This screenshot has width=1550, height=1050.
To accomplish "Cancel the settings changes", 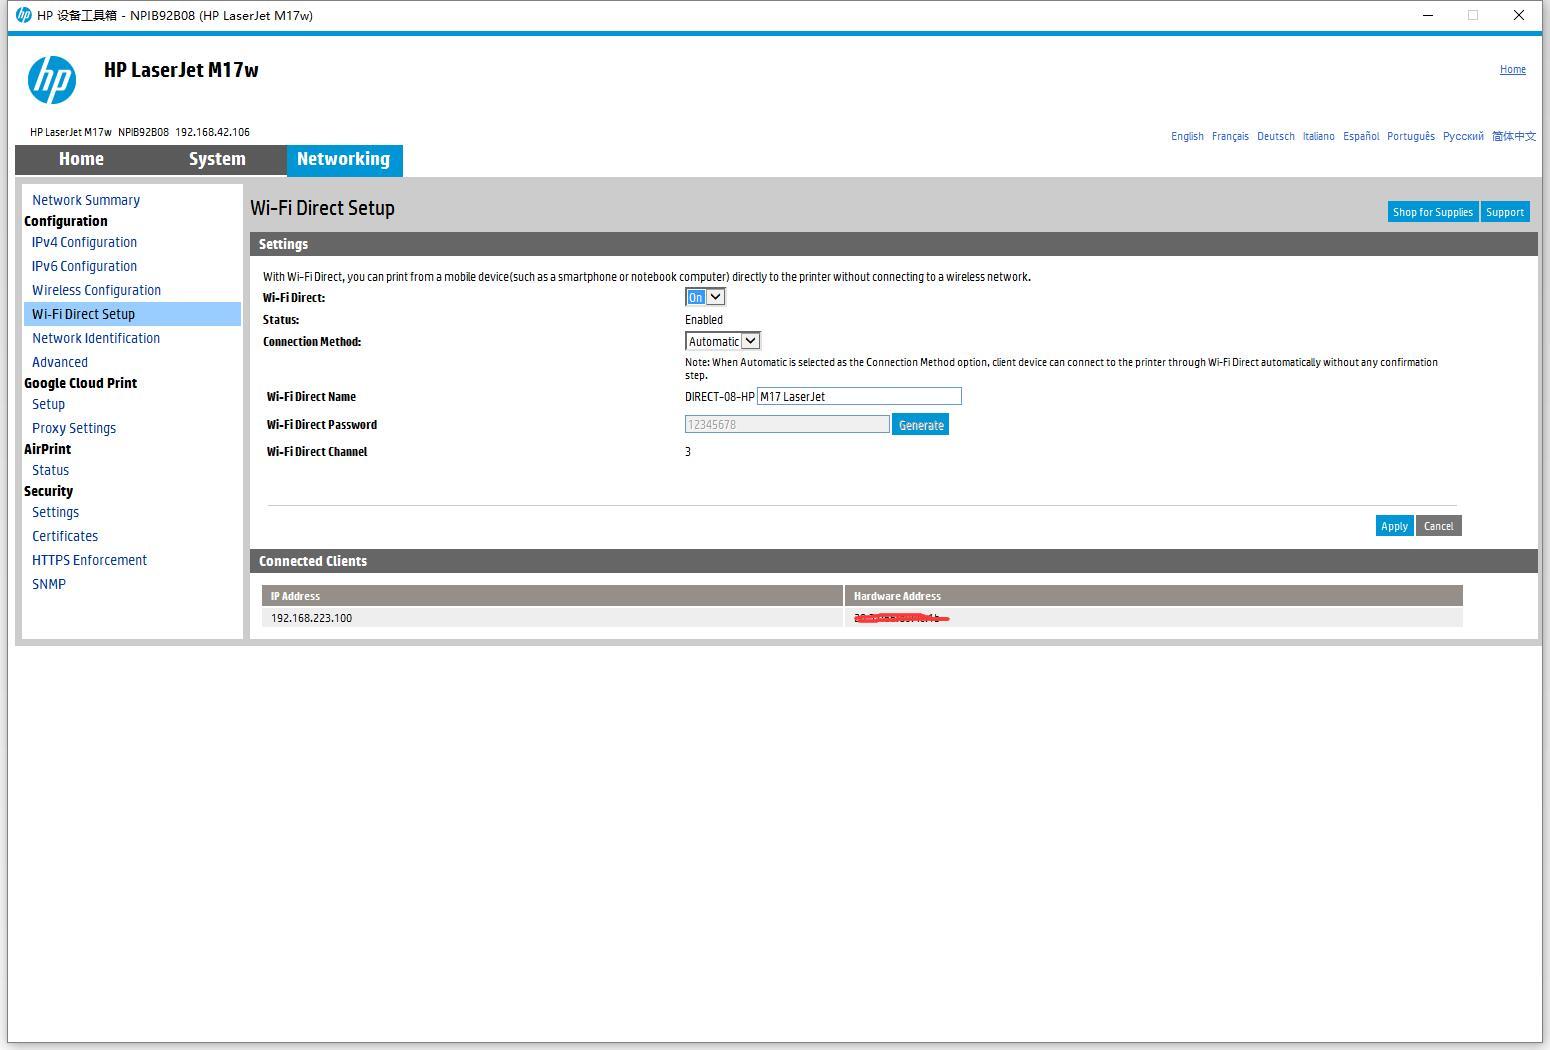I will click(x=1439, y=526).
